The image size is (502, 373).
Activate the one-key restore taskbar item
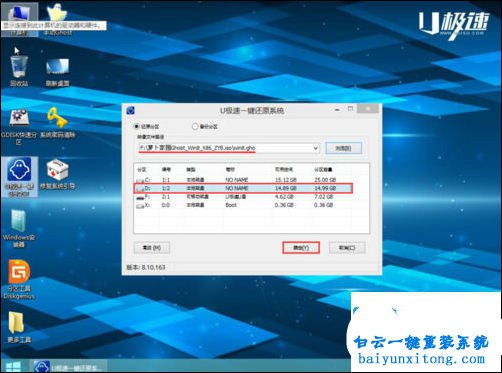69,366
